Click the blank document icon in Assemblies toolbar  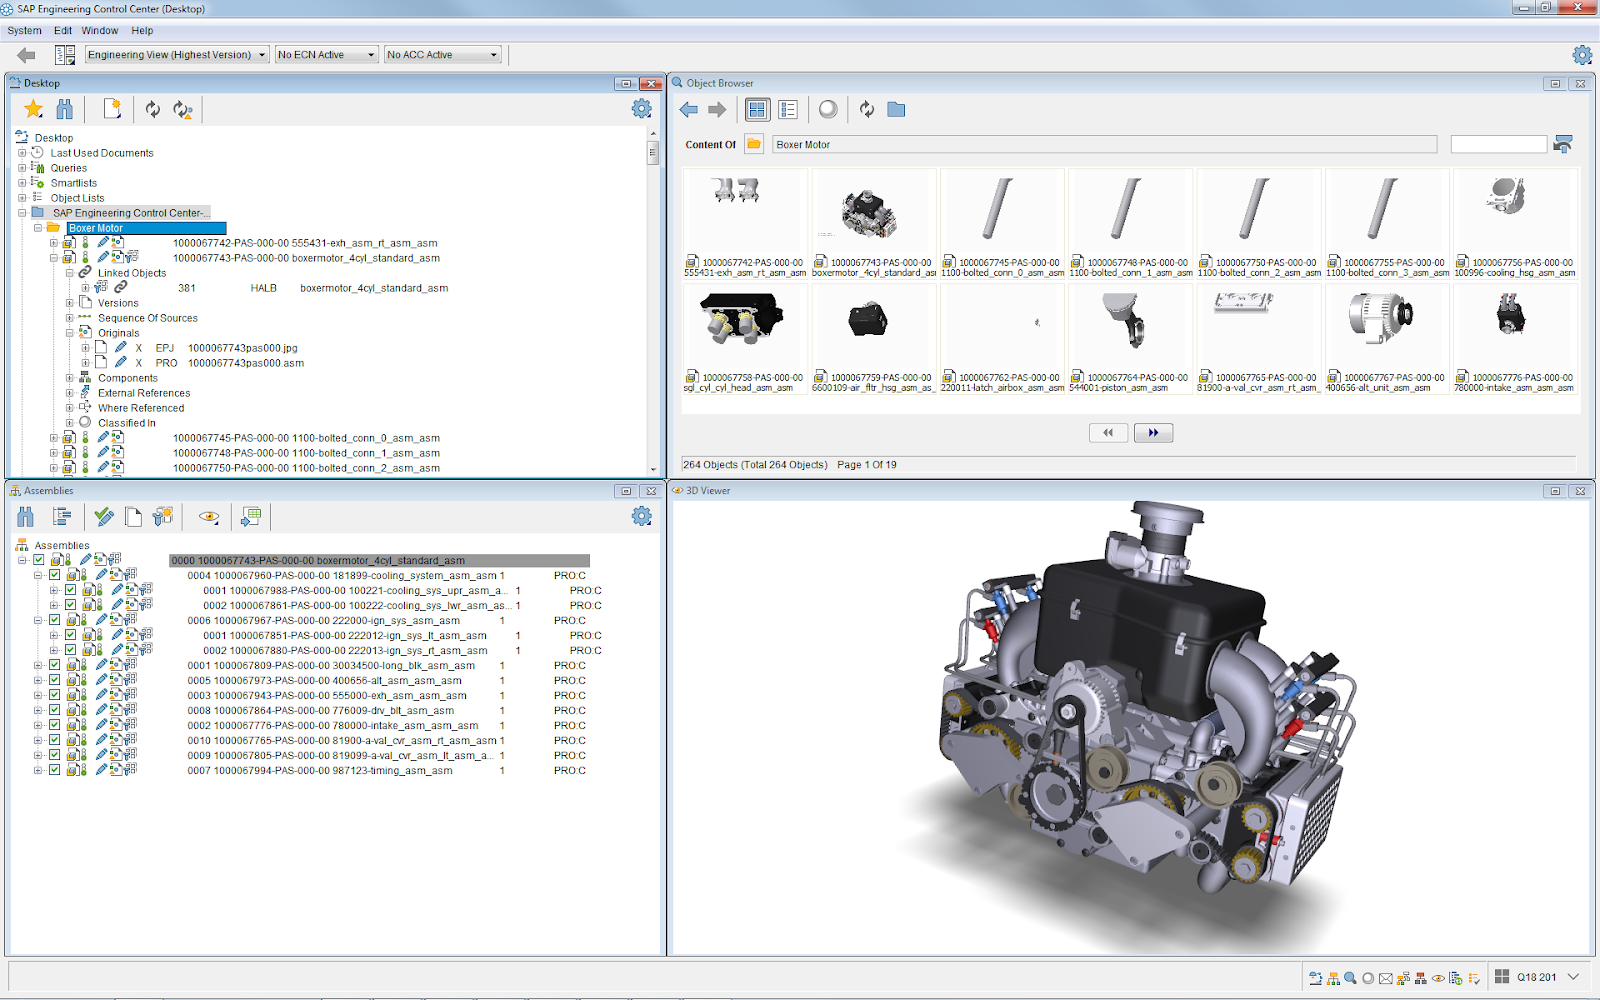coord(133,516)
